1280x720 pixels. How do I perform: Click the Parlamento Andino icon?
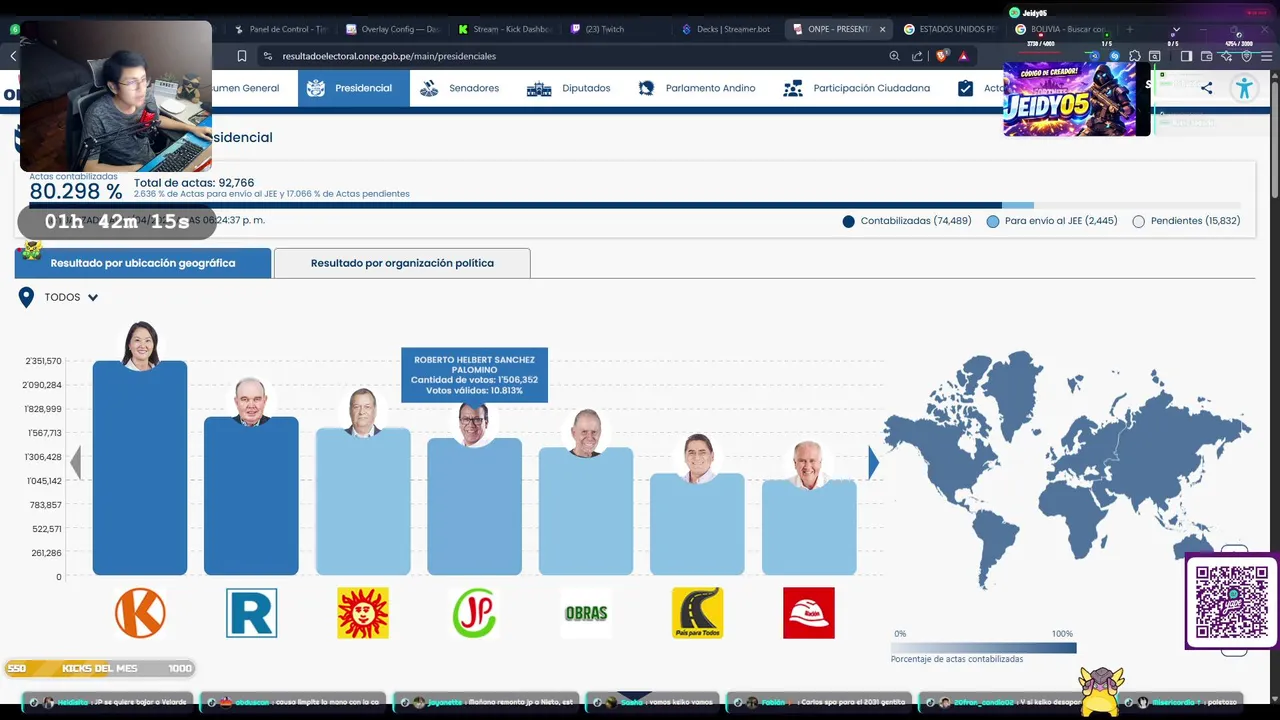(646, 88)
